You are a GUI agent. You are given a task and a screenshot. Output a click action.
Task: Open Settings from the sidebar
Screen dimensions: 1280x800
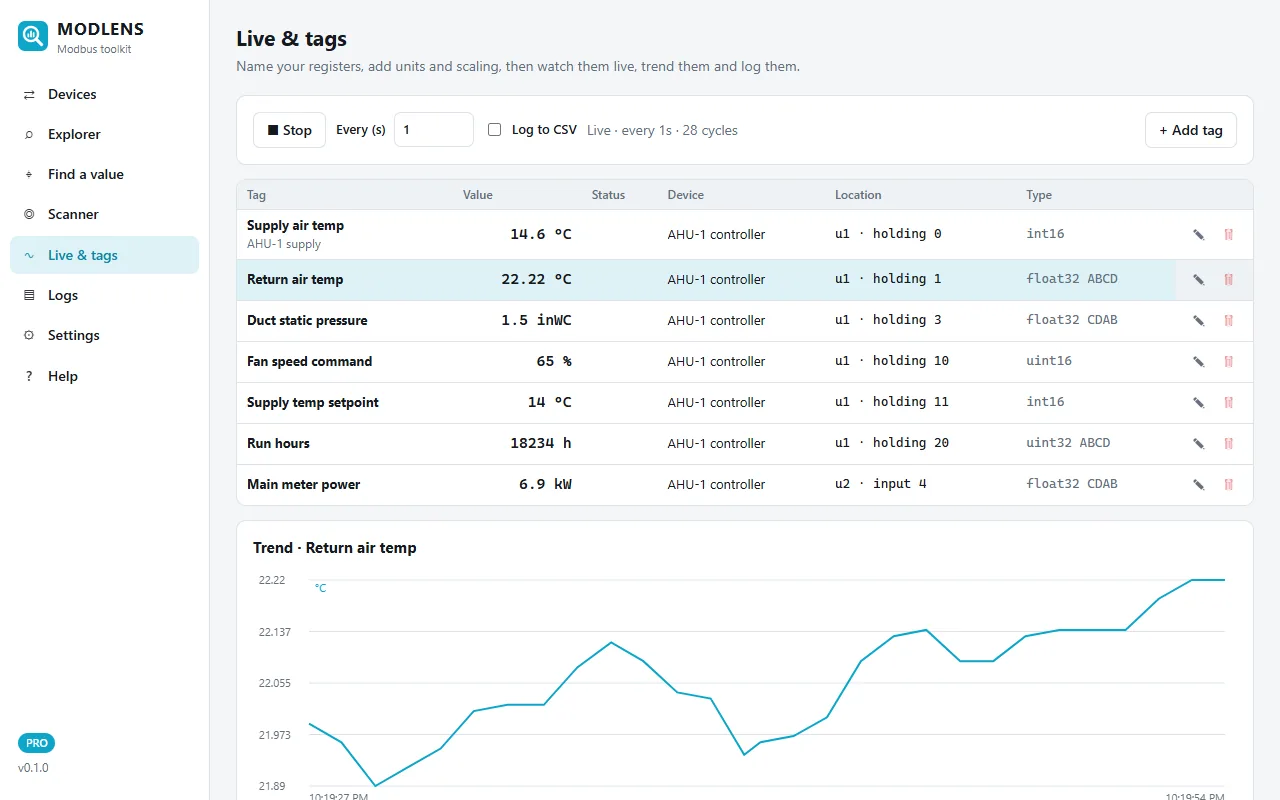pyautogui.click(x=104, y=335)
